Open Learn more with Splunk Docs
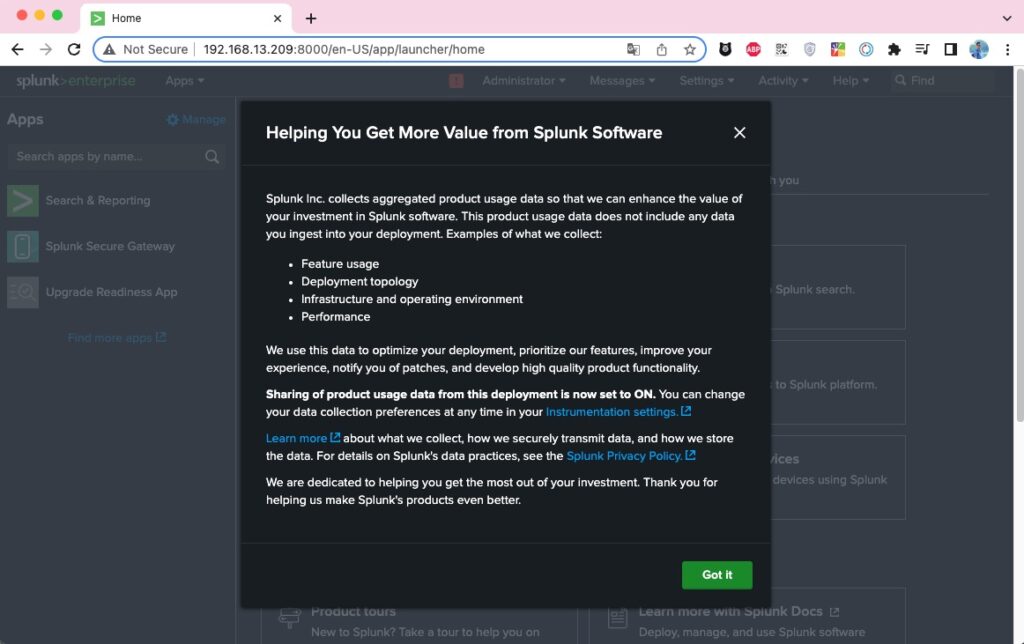Screen dimensions: 1024x644 point(747,617)
